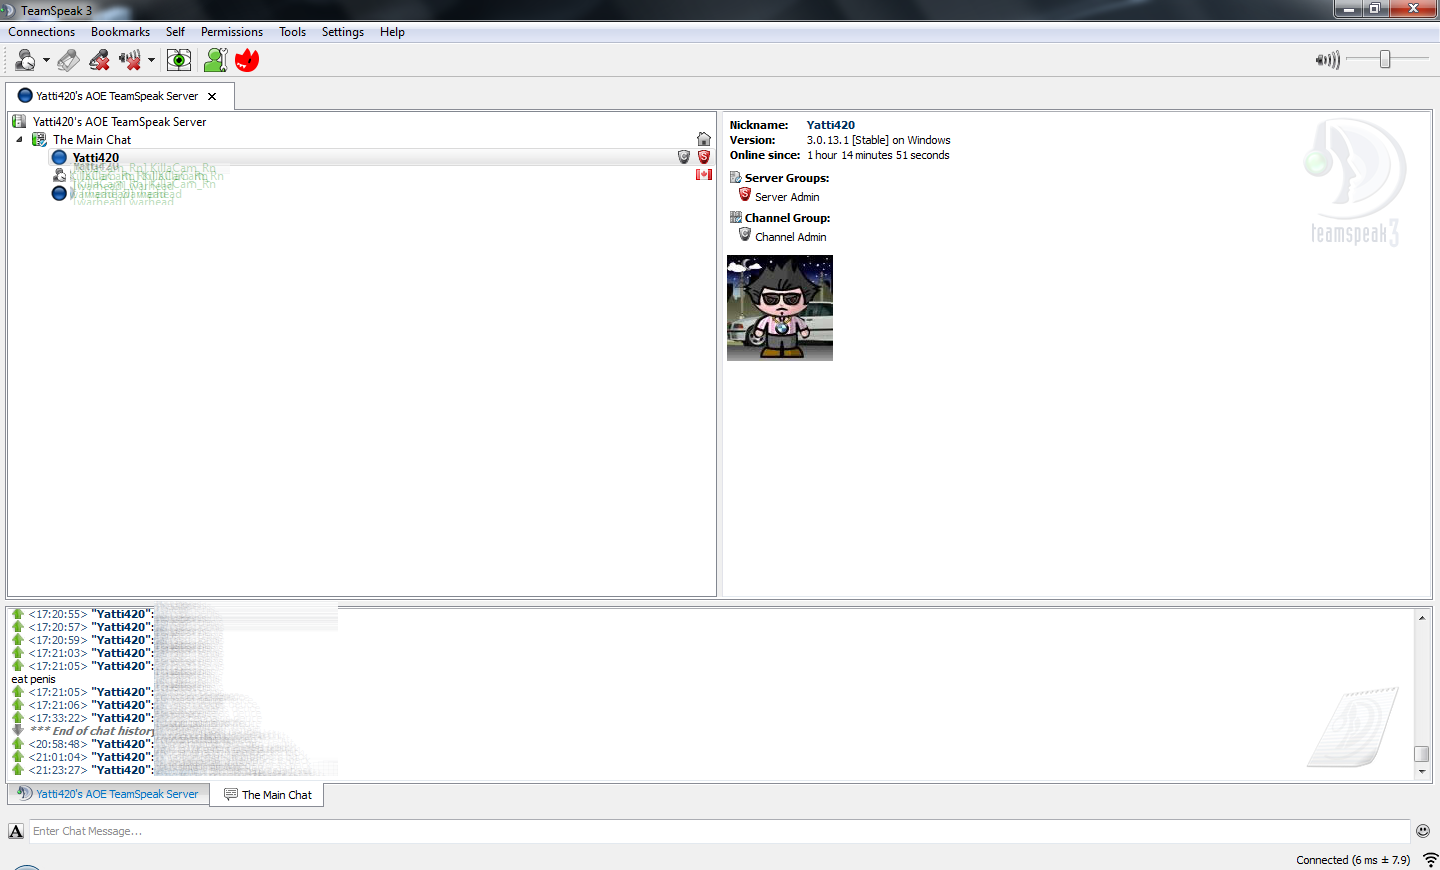1440x870 pixels.
Task: Click the red Overwolf icon in toolbar
Action: point(247,61)
